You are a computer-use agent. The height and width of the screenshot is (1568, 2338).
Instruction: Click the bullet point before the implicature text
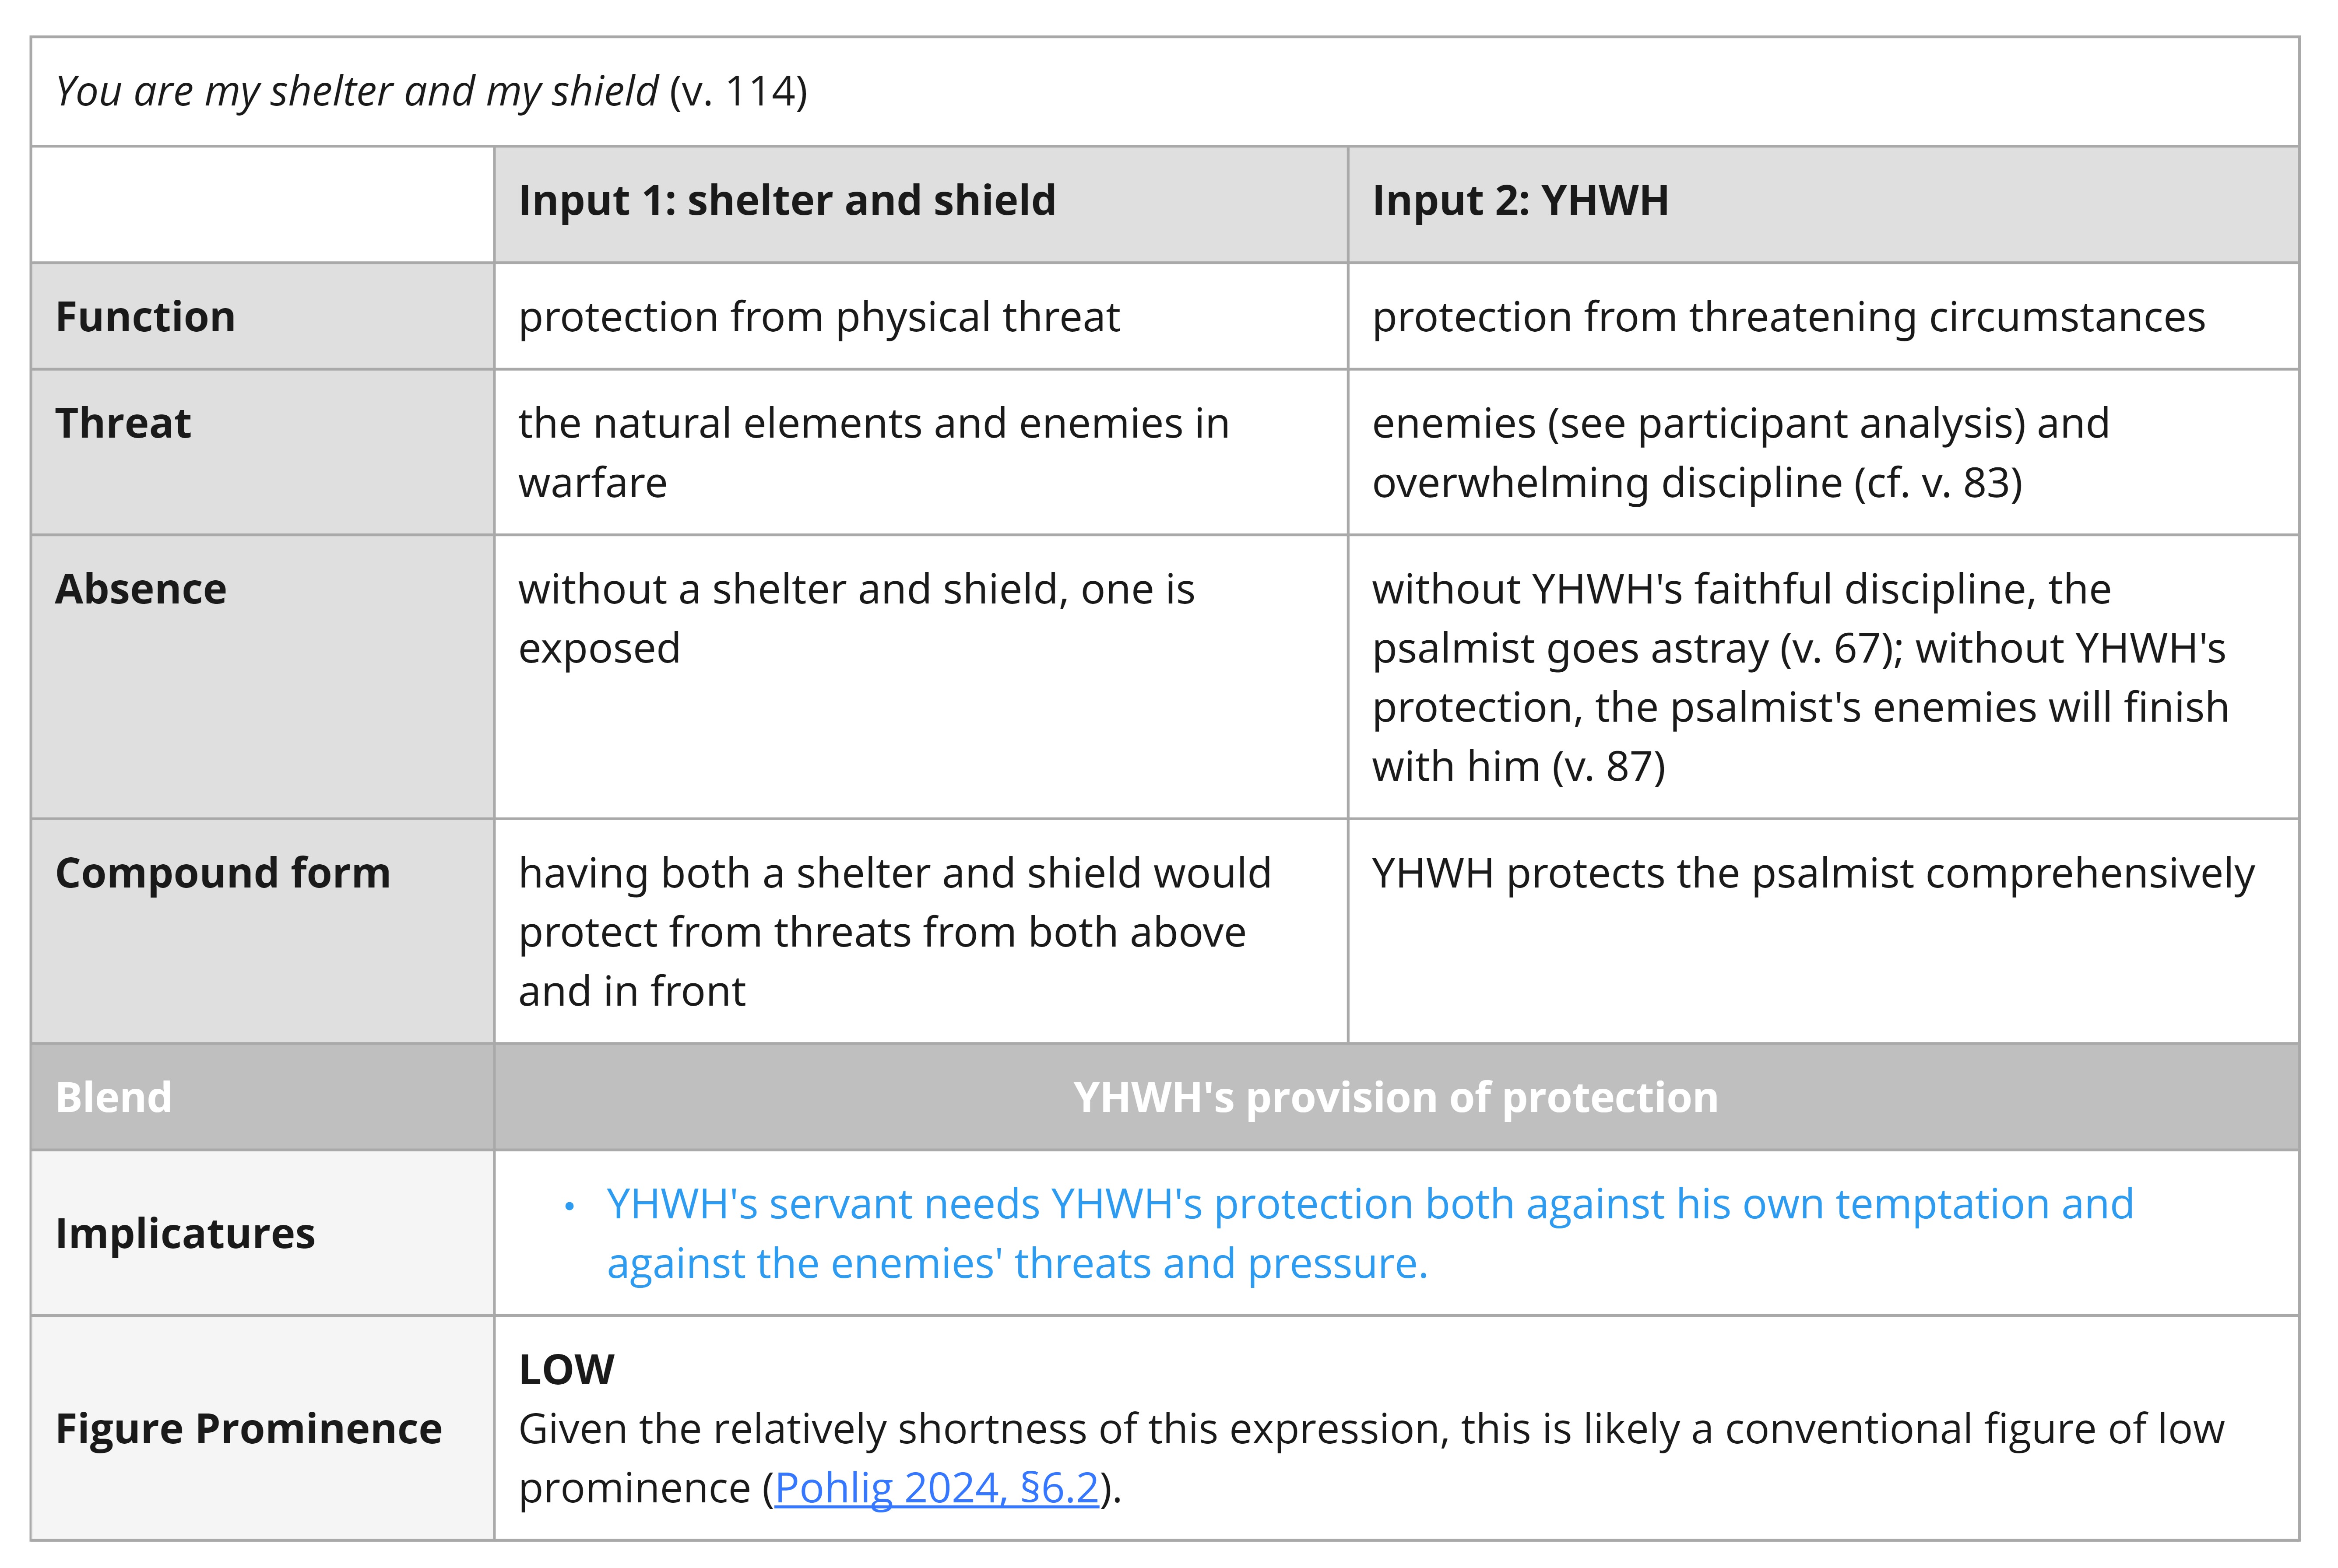tap(570, 1207)
